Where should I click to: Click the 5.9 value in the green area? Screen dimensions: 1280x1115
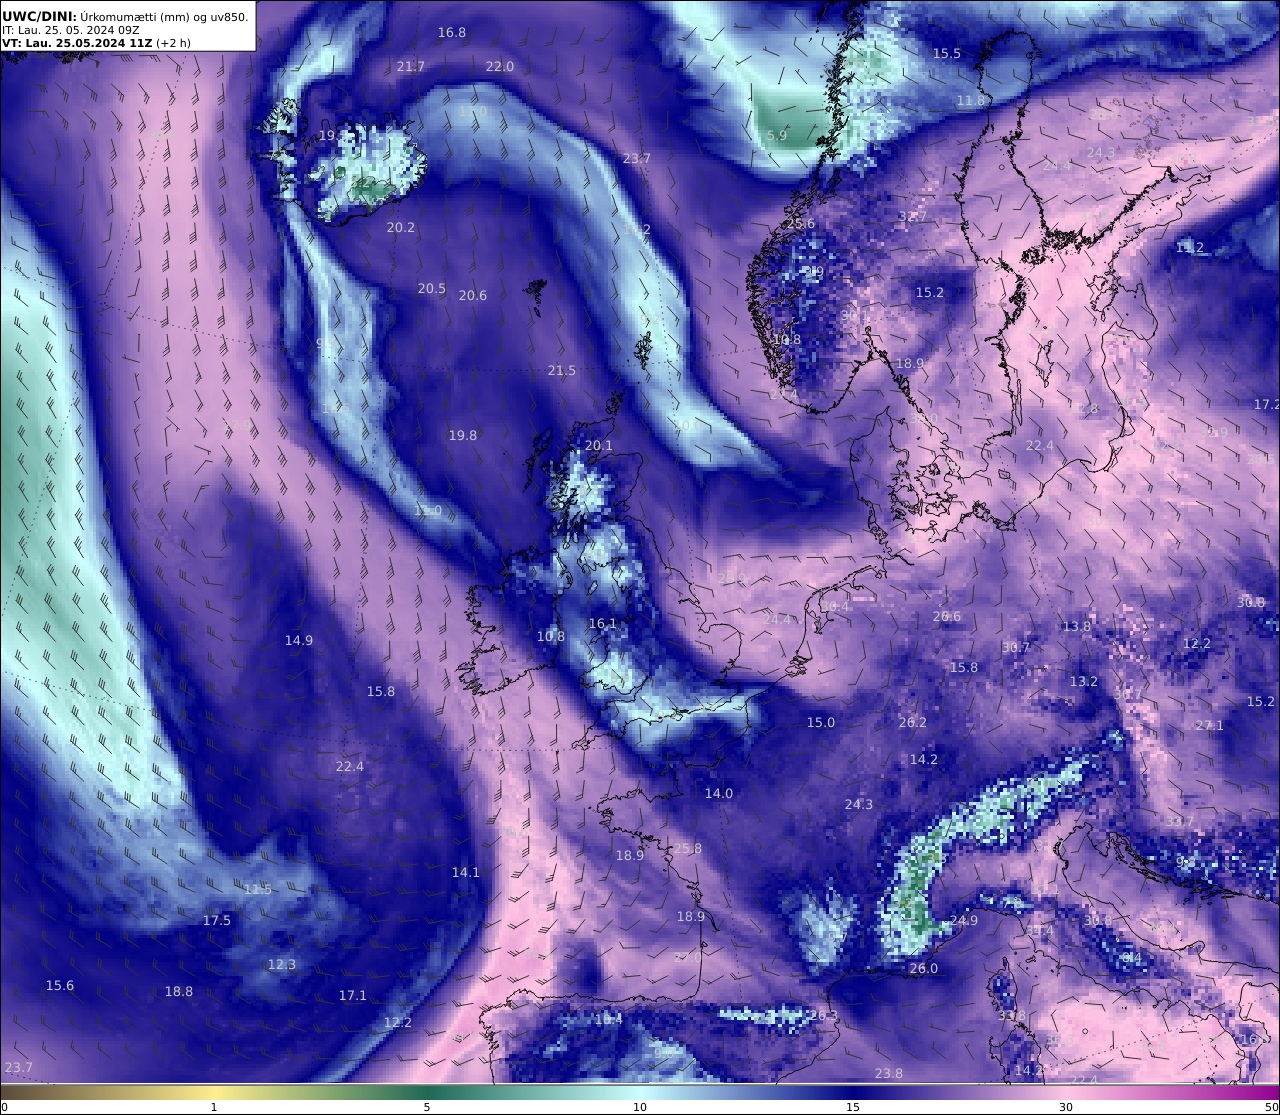777,135
